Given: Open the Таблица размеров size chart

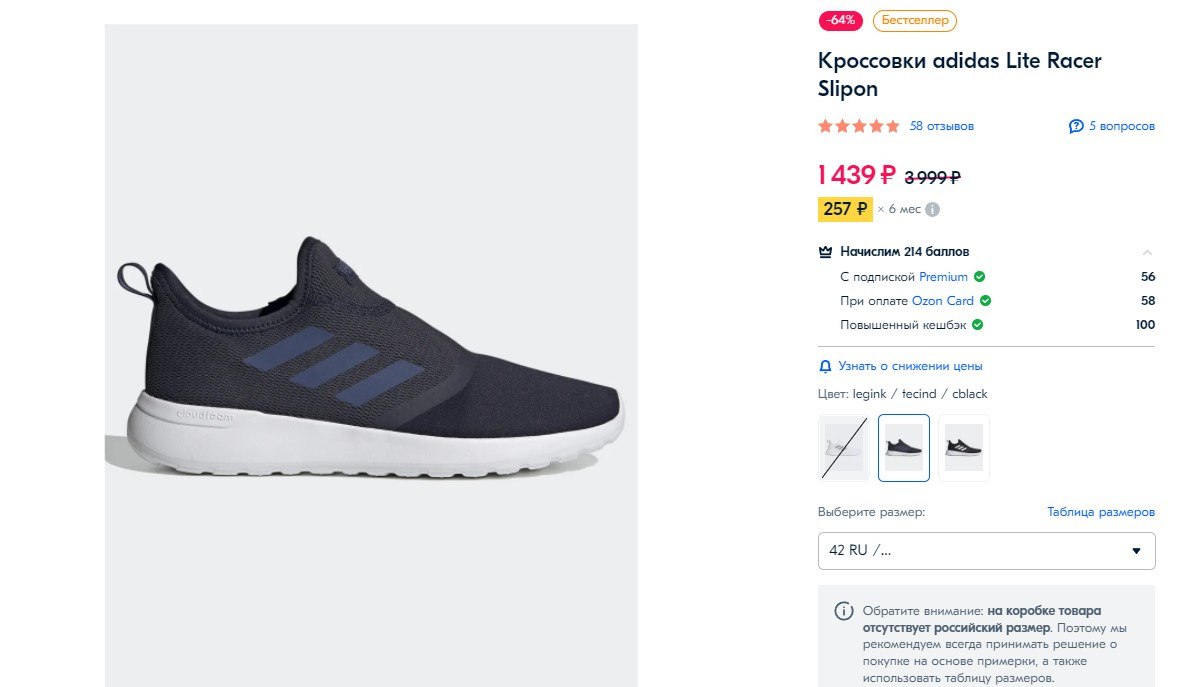Looking at the screenshot, I should [x=1101, y=512].
